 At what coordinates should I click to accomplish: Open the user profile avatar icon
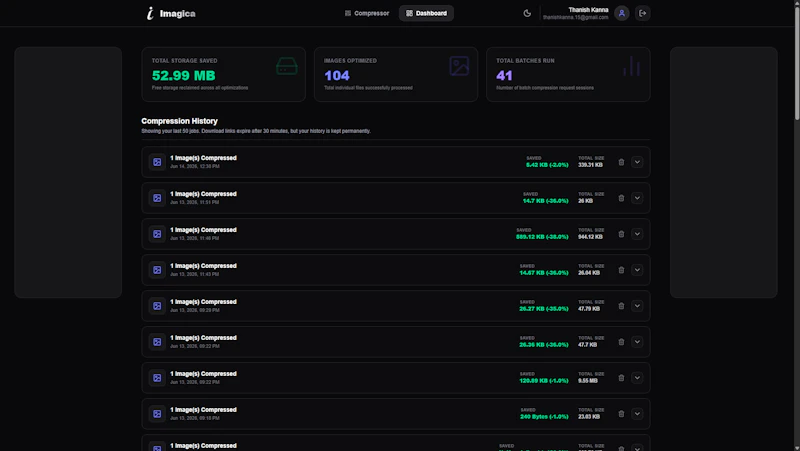click(621, 13)
